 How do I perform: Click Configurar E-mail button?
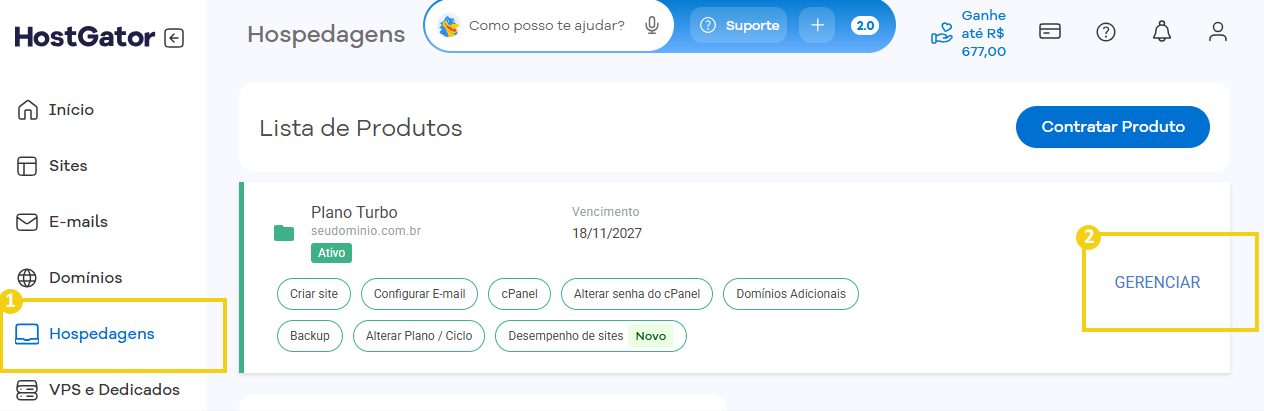419,294
